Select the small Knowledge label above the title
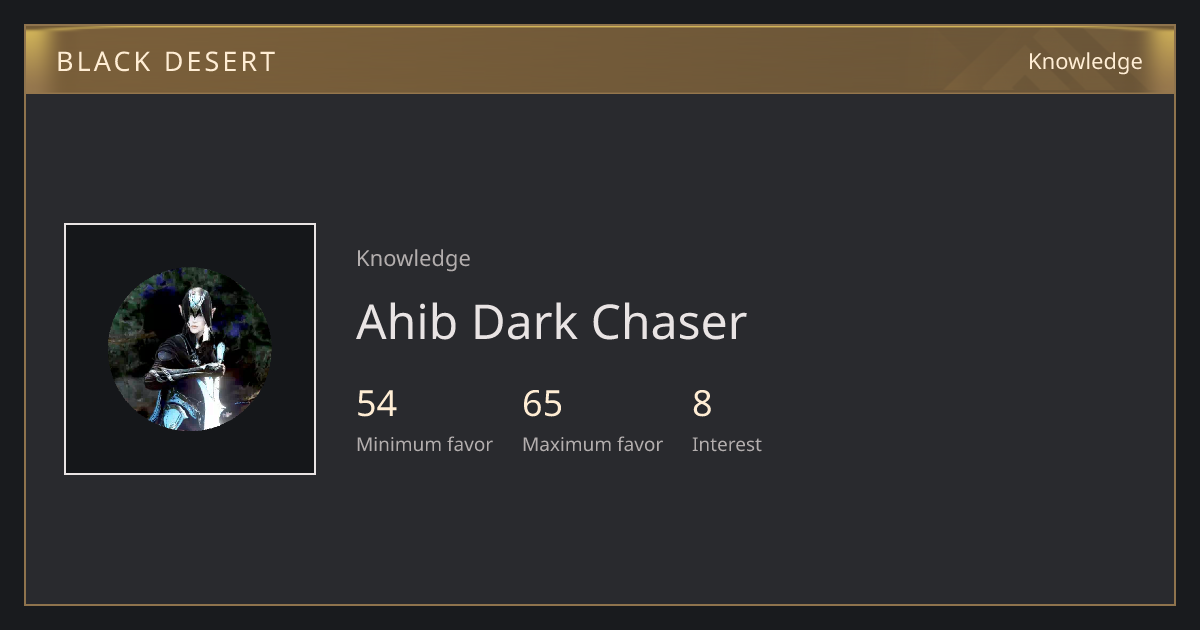This screenshot has width=1200, height=630. [x=413, y=258]
